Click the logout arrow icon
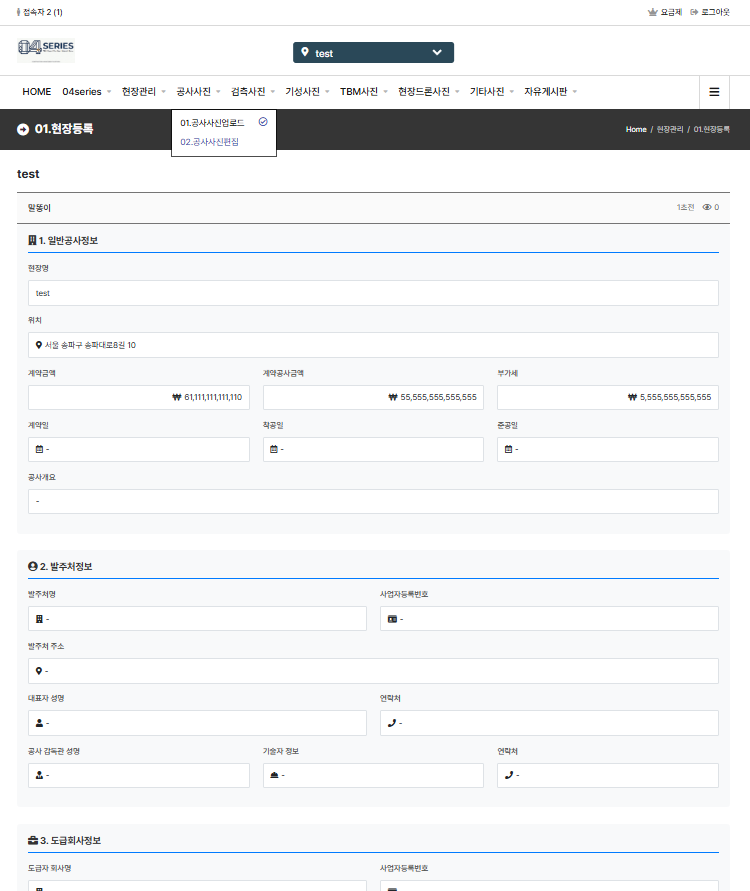The image size is (750, 891). click(x=694, y=12)
